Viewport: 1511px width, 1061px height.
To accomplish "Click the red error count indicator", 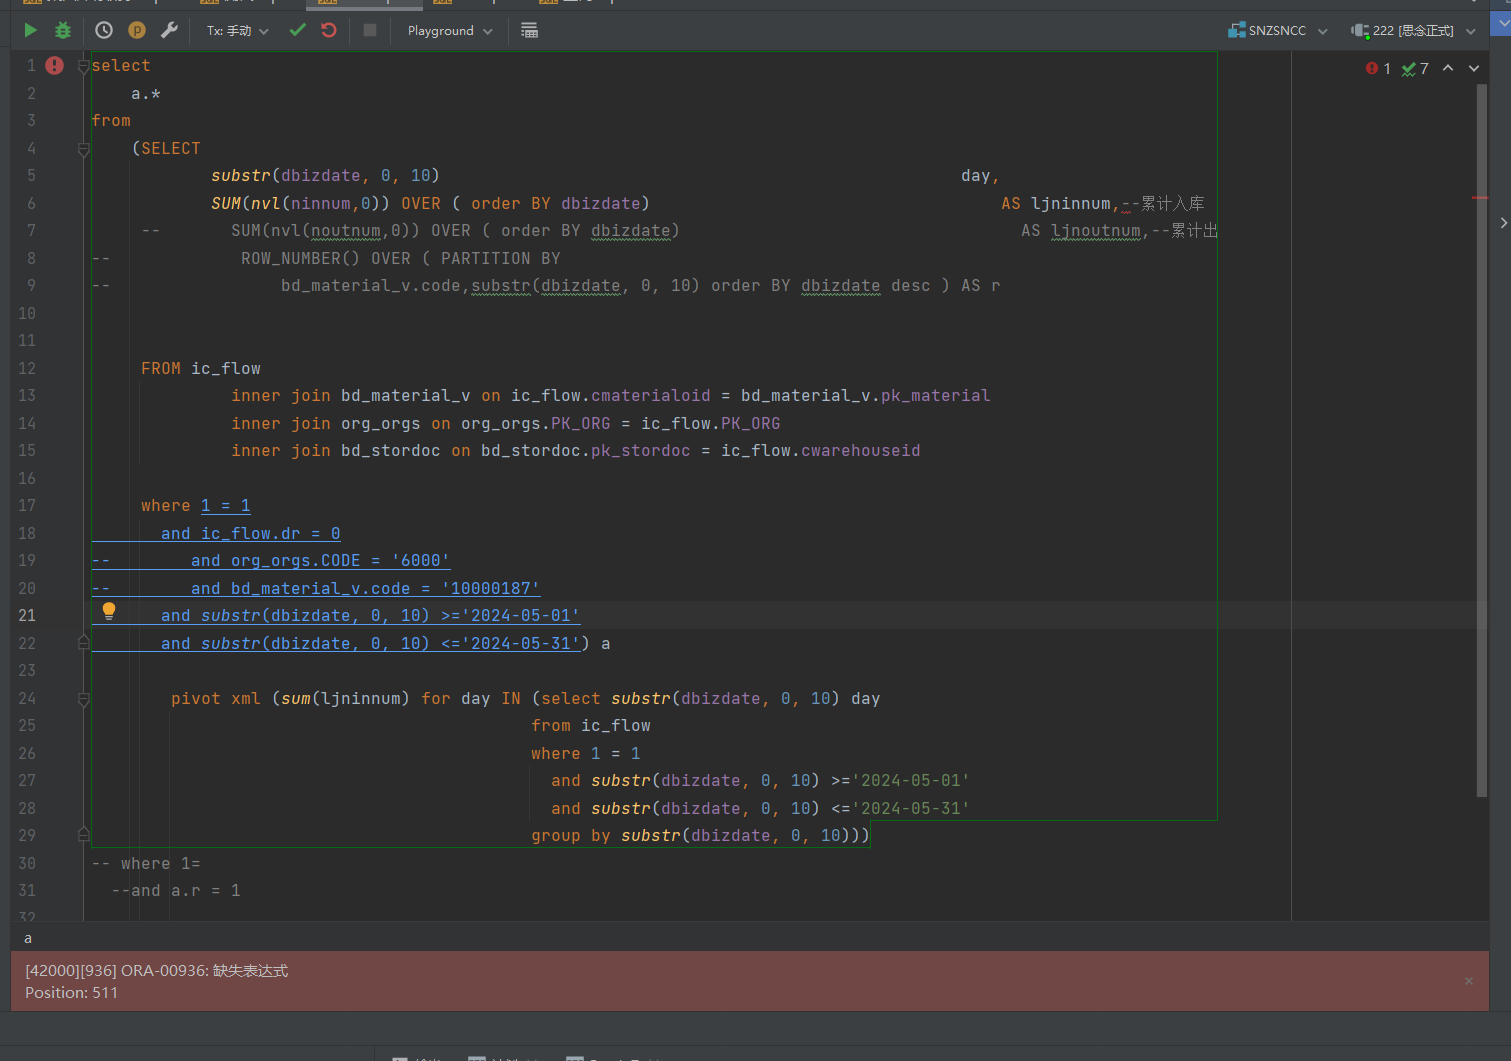I will point(1378,68).
